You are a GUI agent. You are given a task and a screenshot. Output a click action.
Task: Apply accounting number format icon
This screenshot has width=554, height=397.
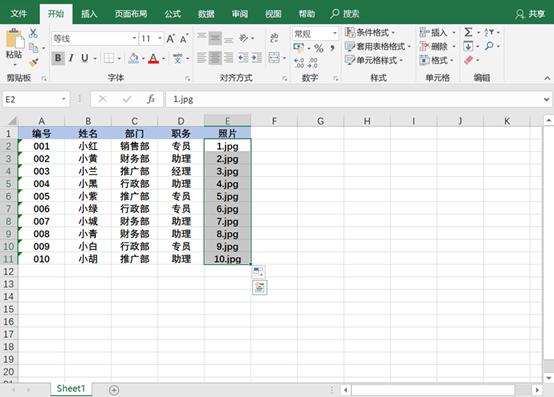point(299,47)
